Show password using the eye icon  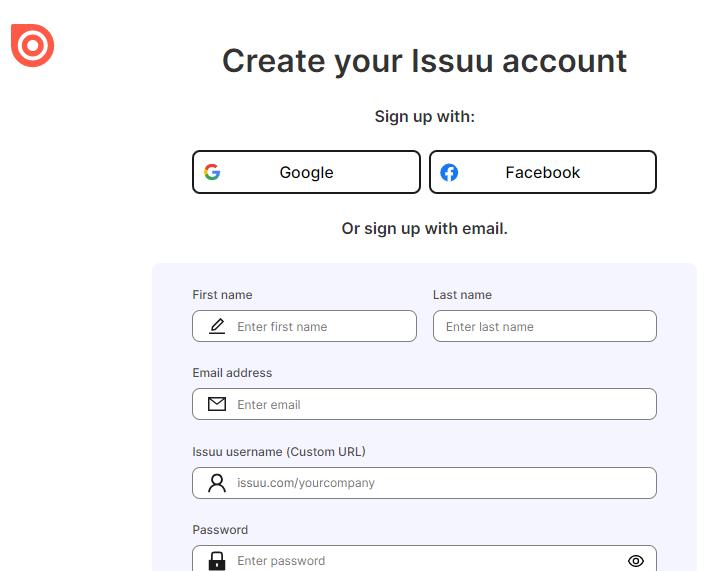coord(635,561)
